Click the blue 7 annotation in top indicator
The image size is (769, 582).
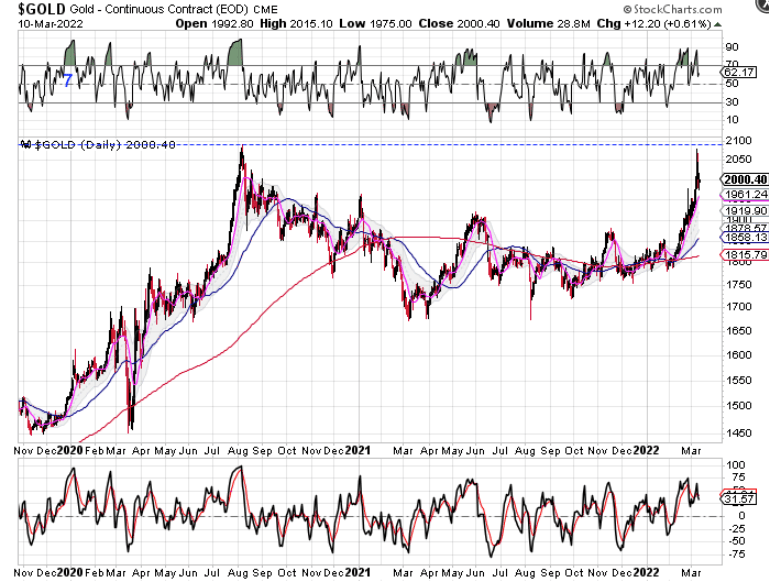(x=68, y=79)
